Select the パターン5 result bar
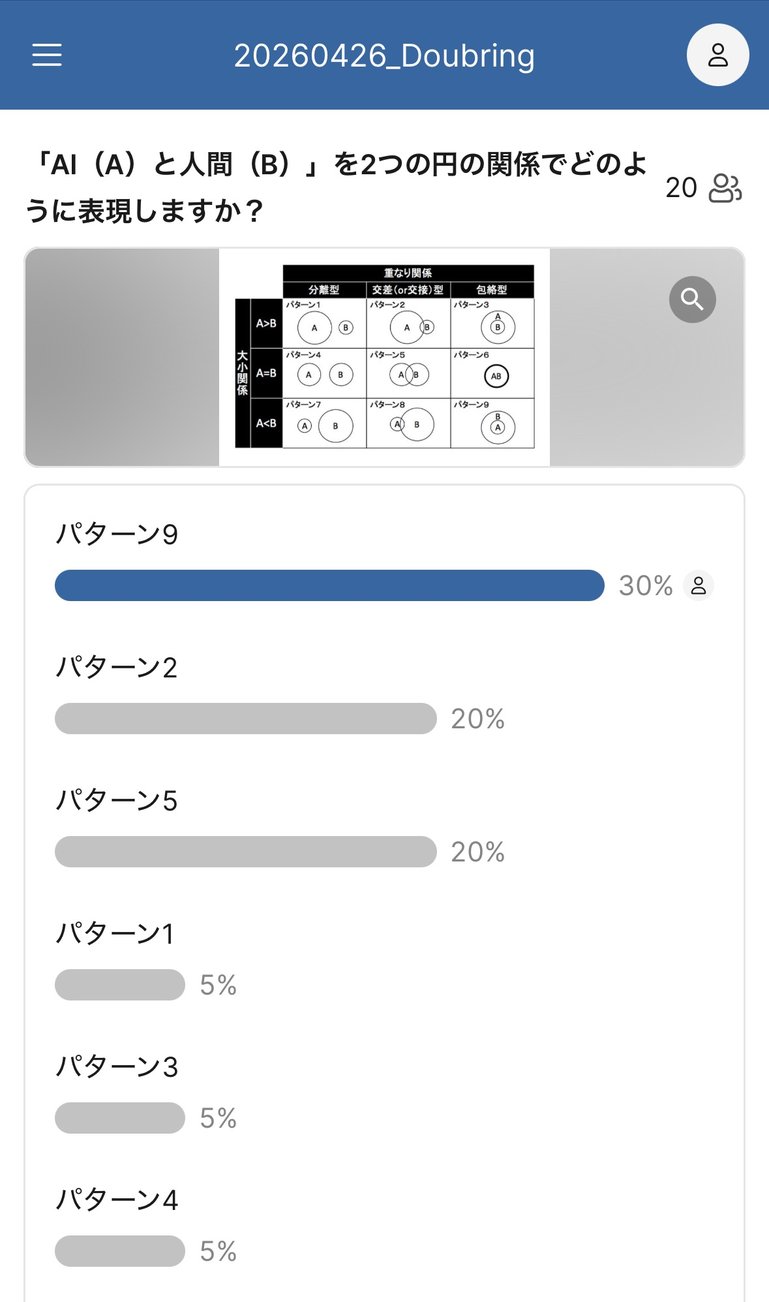This screenshot has height=1302, width=769. 245,851
